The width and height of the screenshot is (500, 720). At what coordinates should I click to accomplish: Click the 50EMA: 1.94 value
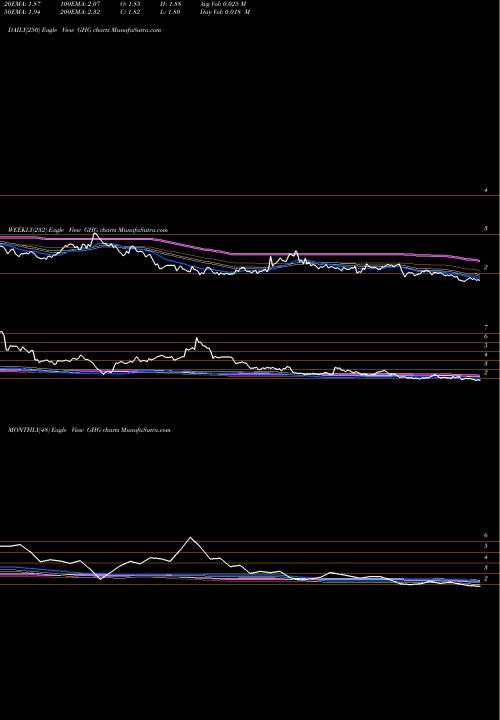click(22, 12)
